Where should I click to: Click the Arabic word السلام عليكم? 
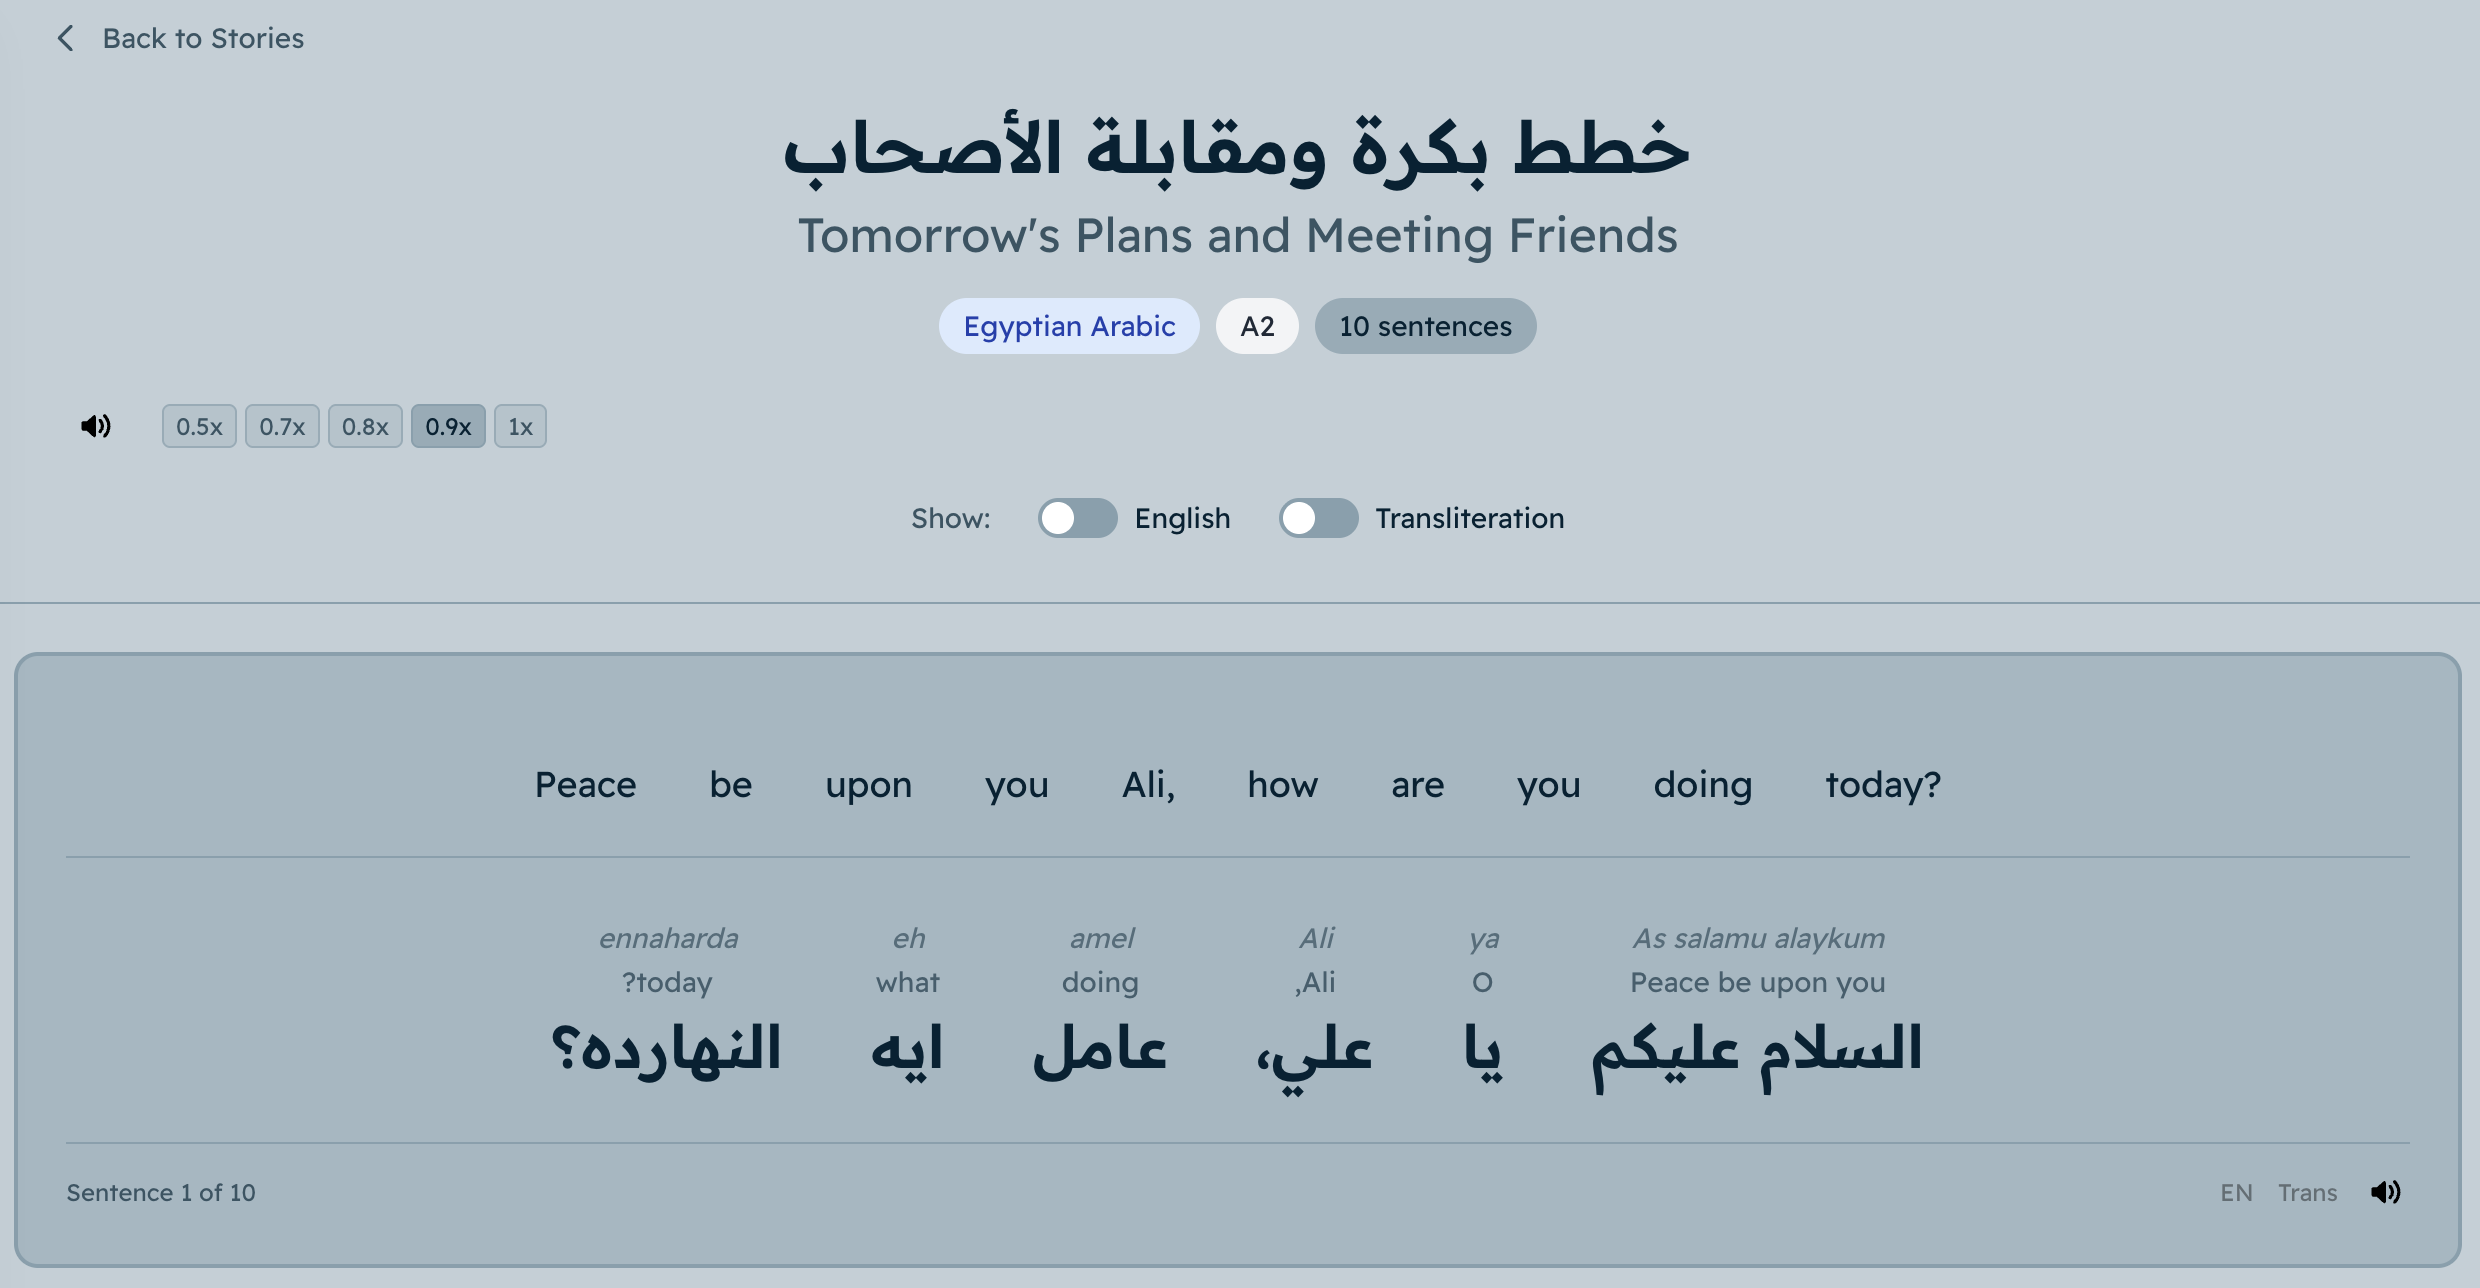pos(1757,1050)
